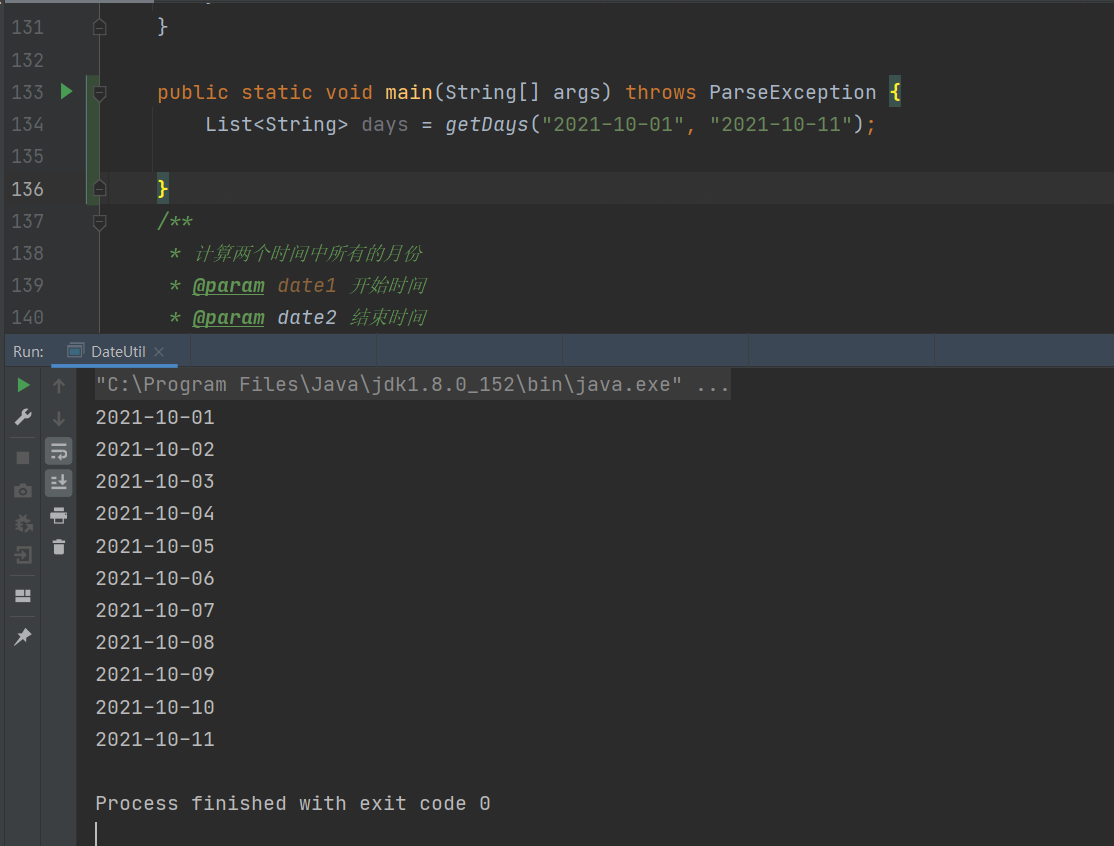
Task: Click line number 136 in gutter
Action: pos(28,189)
